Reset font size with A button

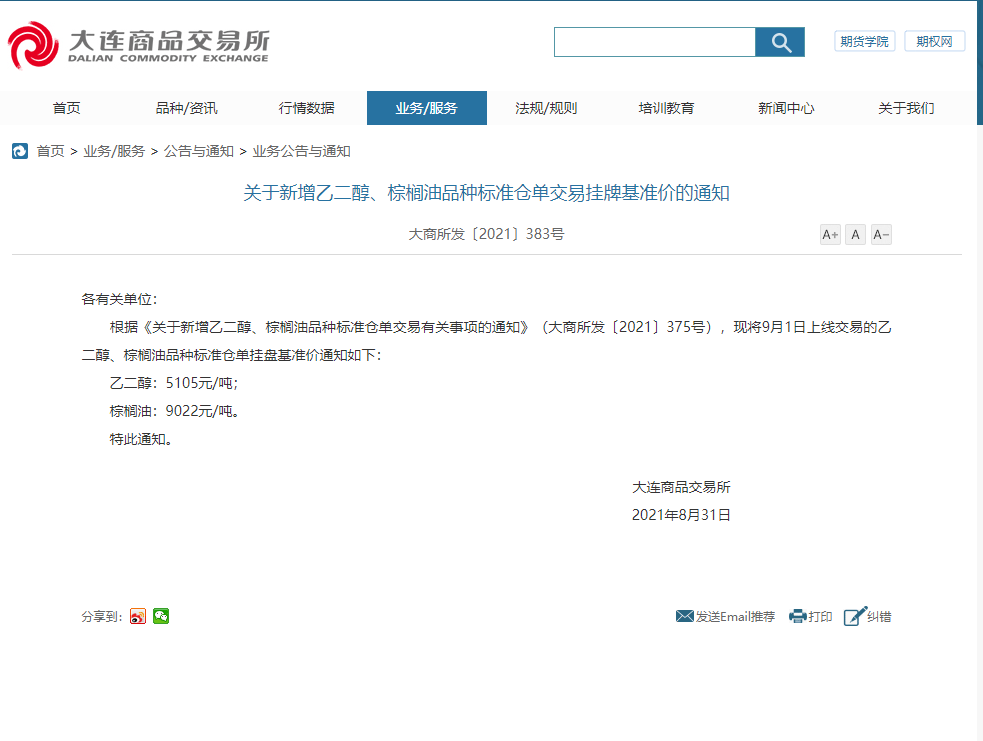[x=855, y=235]
